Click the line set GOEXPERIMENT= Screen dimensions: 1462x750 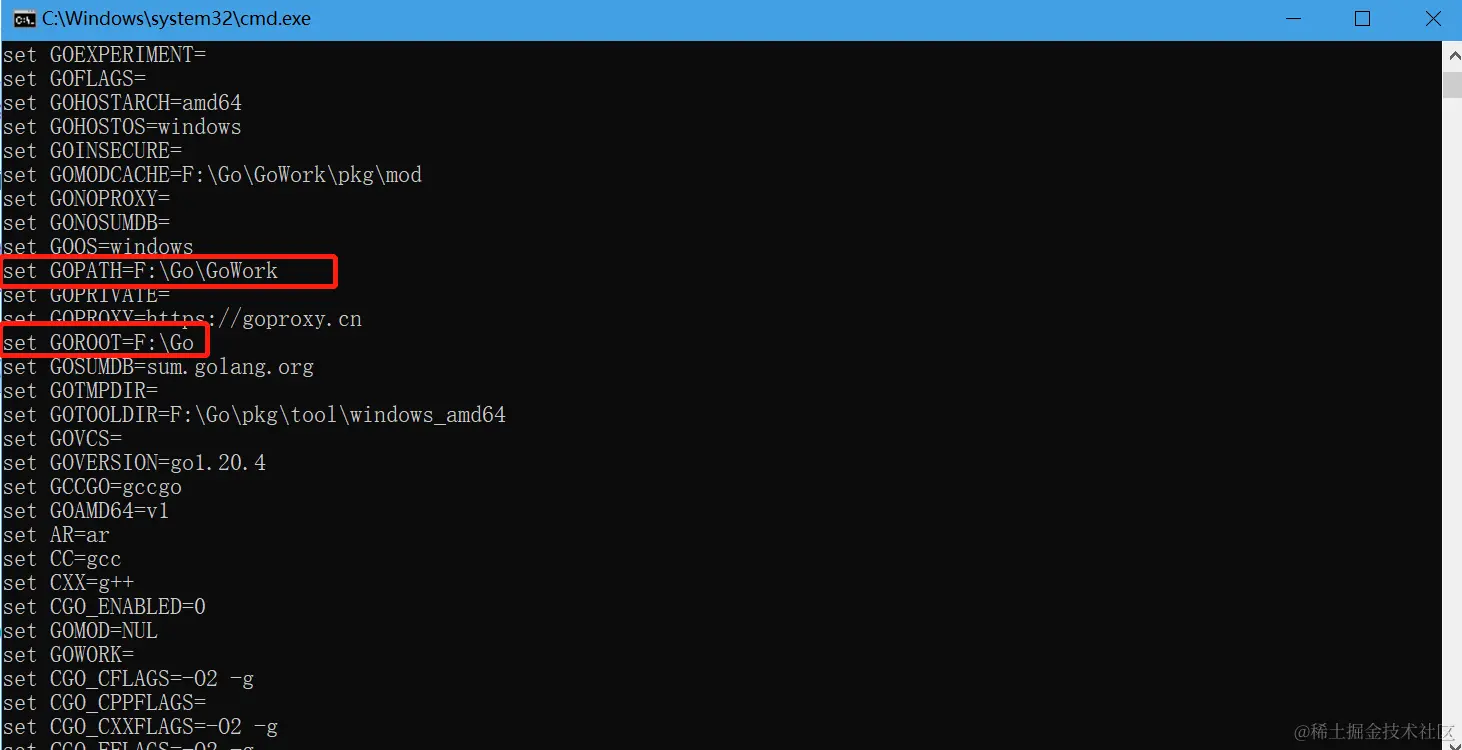pyautogui.click(x=104, y=55)
